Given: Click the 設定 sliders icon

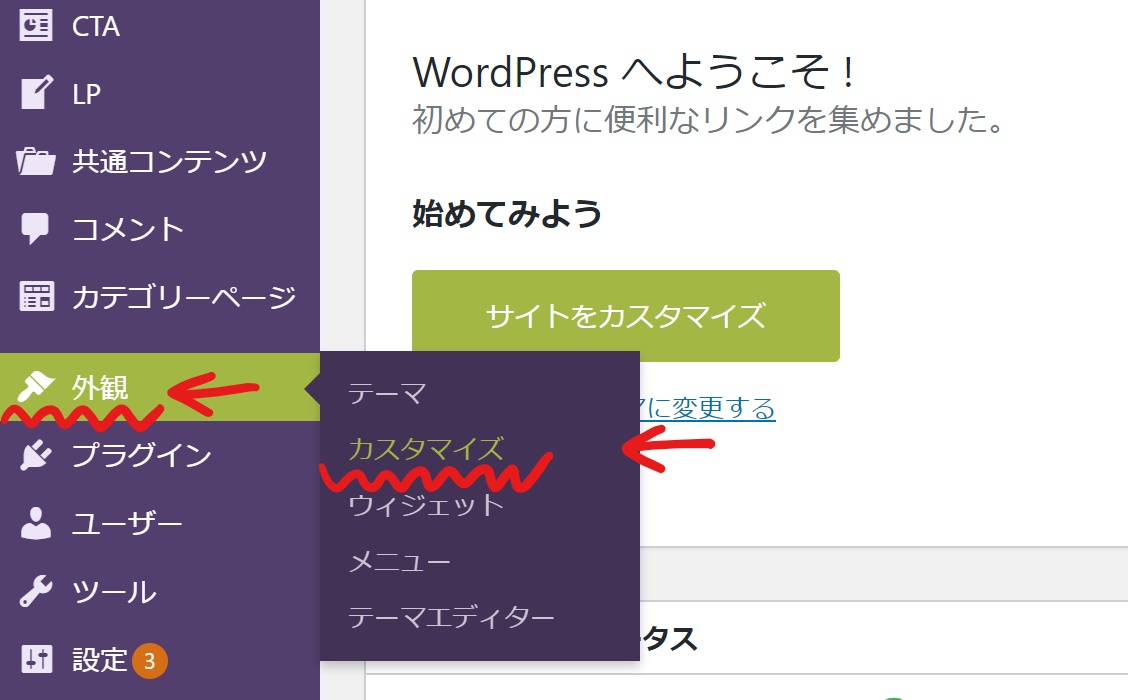Looking at the screenshot, I should tap(36, 660).
